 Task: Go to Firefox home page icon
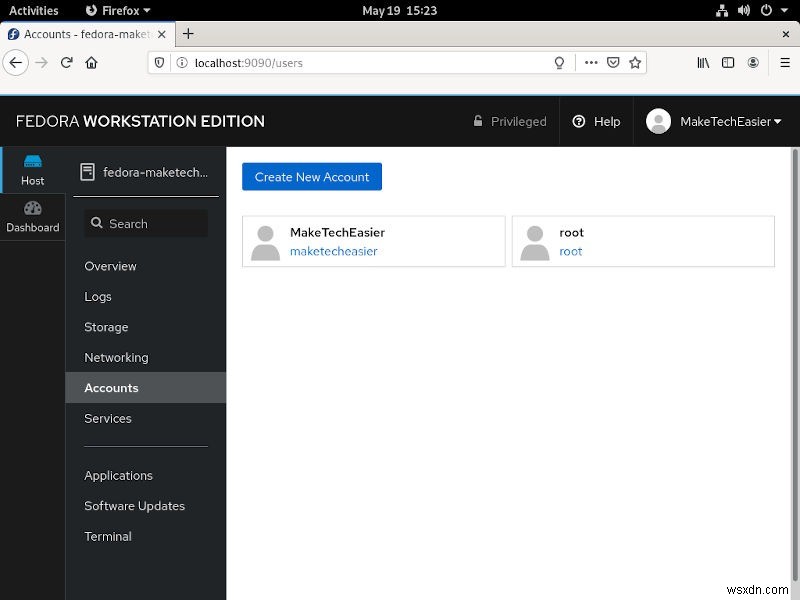tap(91, 63)
